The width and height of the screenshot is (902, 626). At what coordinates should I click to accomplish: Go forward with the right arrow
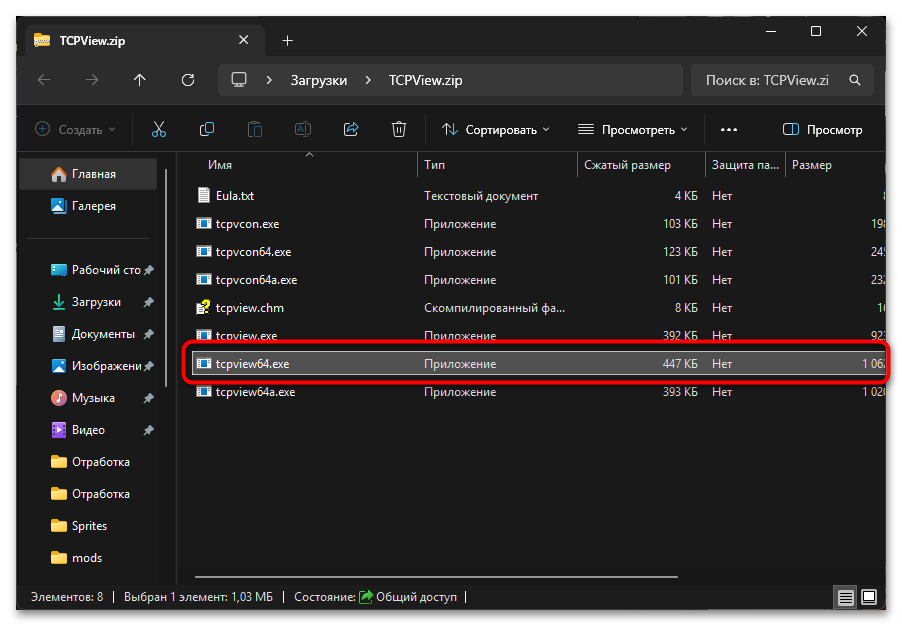tap(92, 80)
